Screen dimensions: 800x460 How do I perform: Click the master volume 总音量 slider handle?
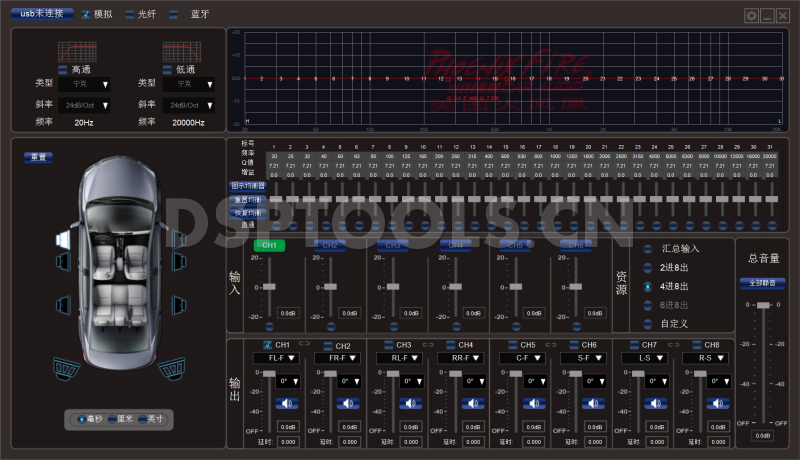tap(763, 305)
